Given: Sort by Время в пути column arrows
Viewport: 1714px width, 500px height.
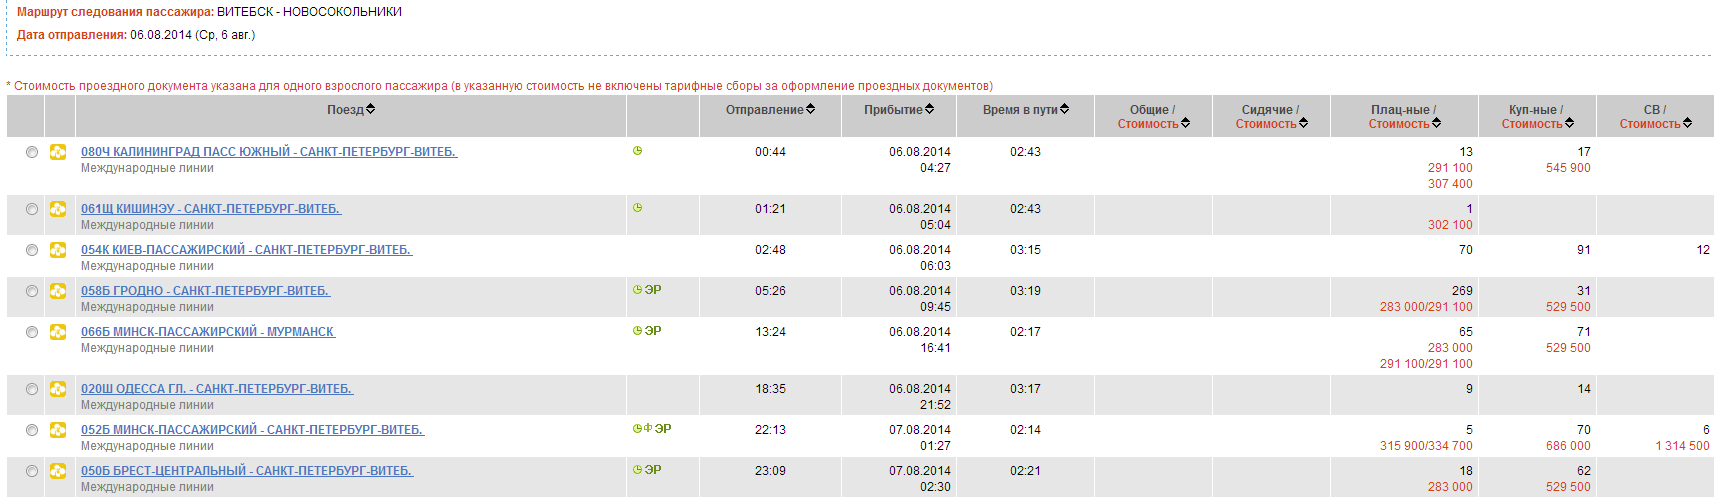Looking at the screenshot, I should click(1064, 109).
